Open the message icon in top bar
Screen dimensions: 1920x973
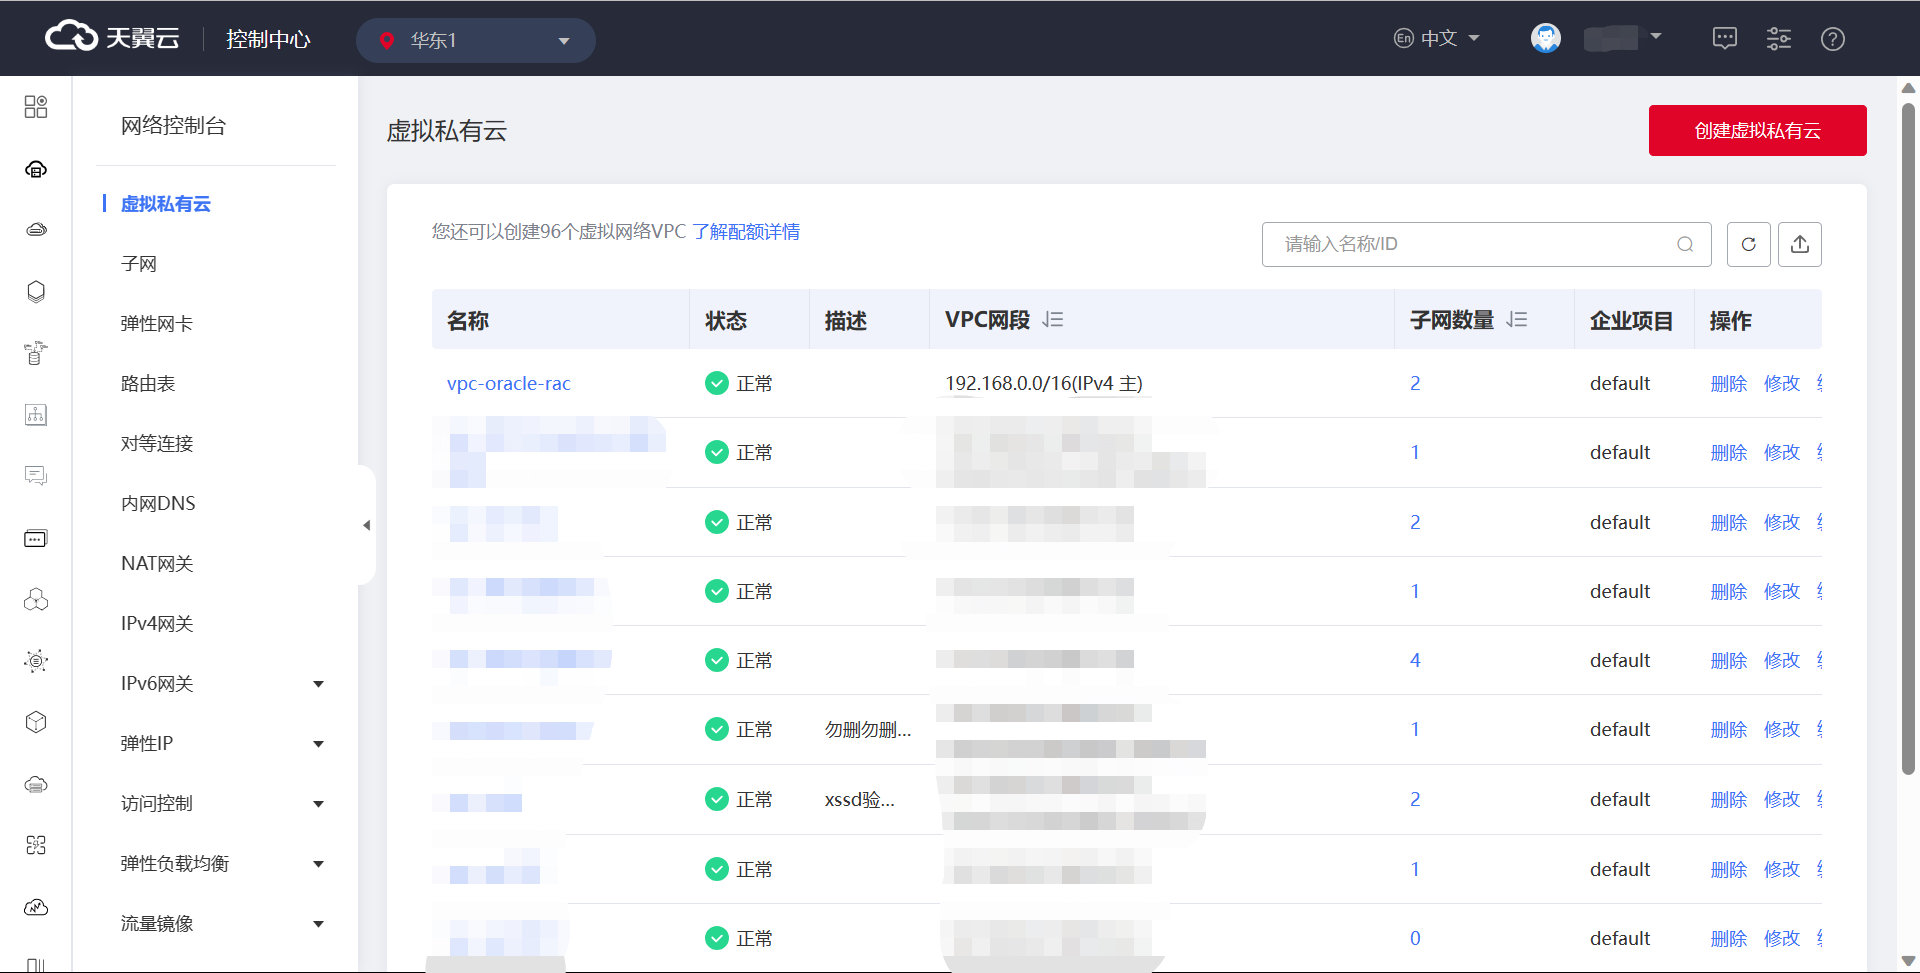1724,39
